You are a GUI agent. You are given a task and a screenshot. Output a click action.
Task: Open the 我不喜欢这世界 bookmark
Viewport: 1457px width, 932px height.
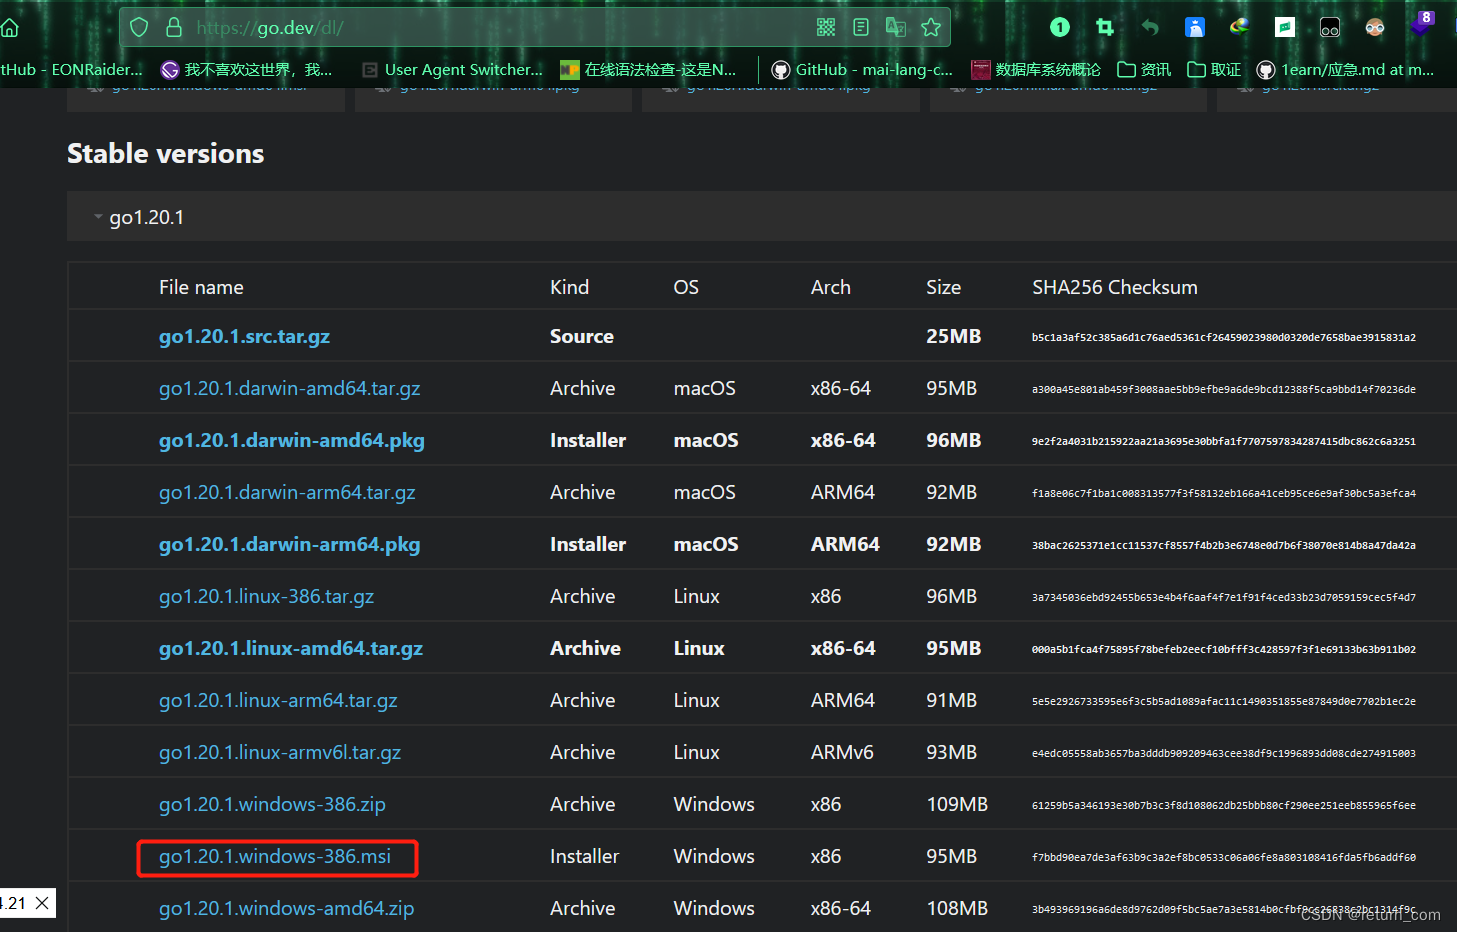[x=246, y=69]
